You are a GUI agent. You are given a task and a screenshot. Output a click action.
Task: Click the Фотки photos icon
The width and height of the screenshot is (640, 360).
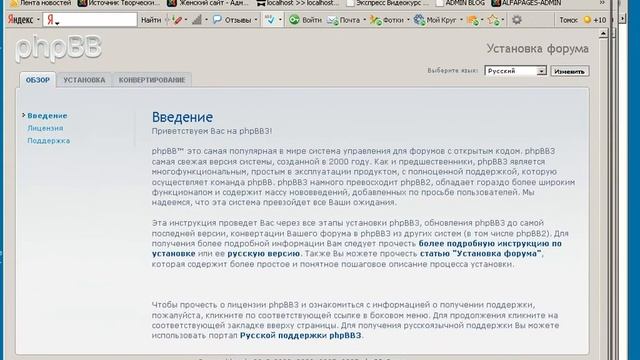[376, 20]
